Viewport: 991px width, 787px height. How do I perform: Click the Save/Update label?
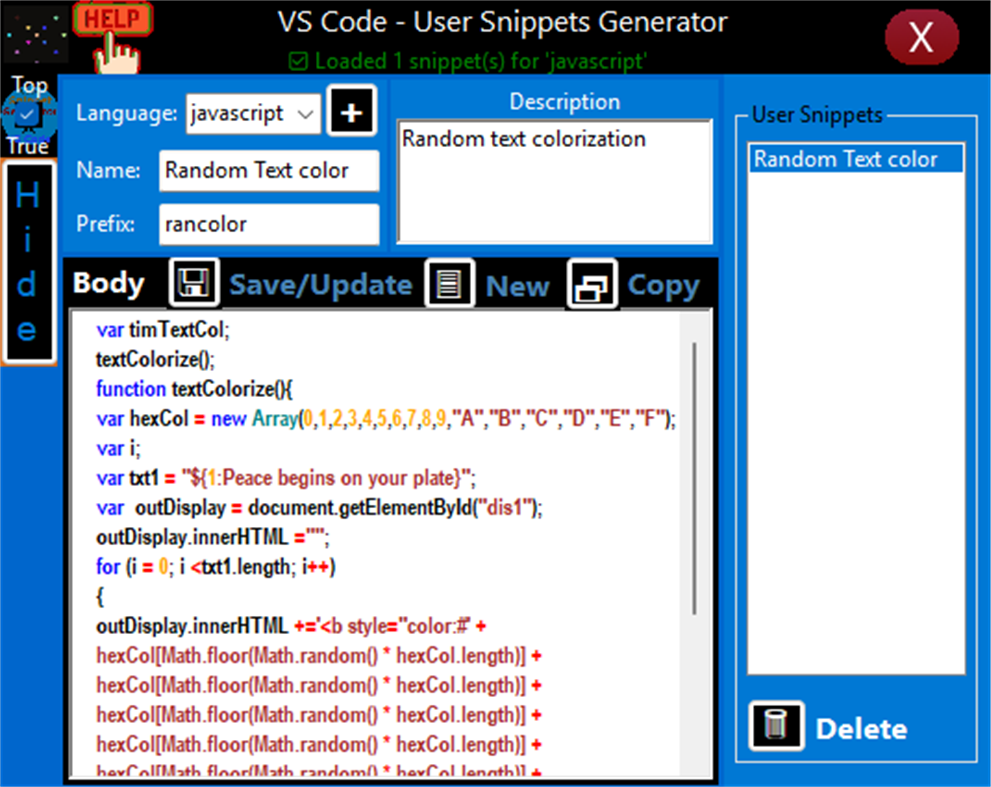320,284
